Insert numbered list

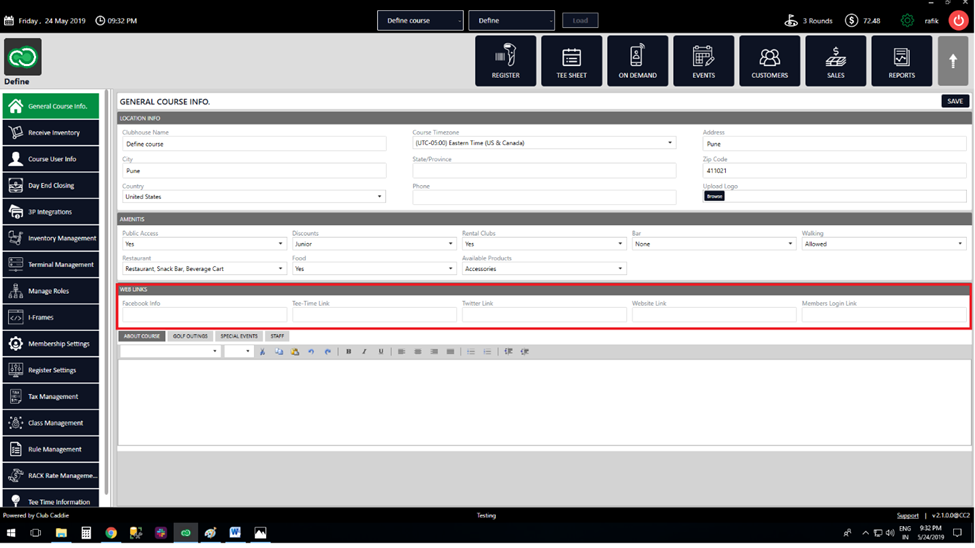tap(487, 351)
